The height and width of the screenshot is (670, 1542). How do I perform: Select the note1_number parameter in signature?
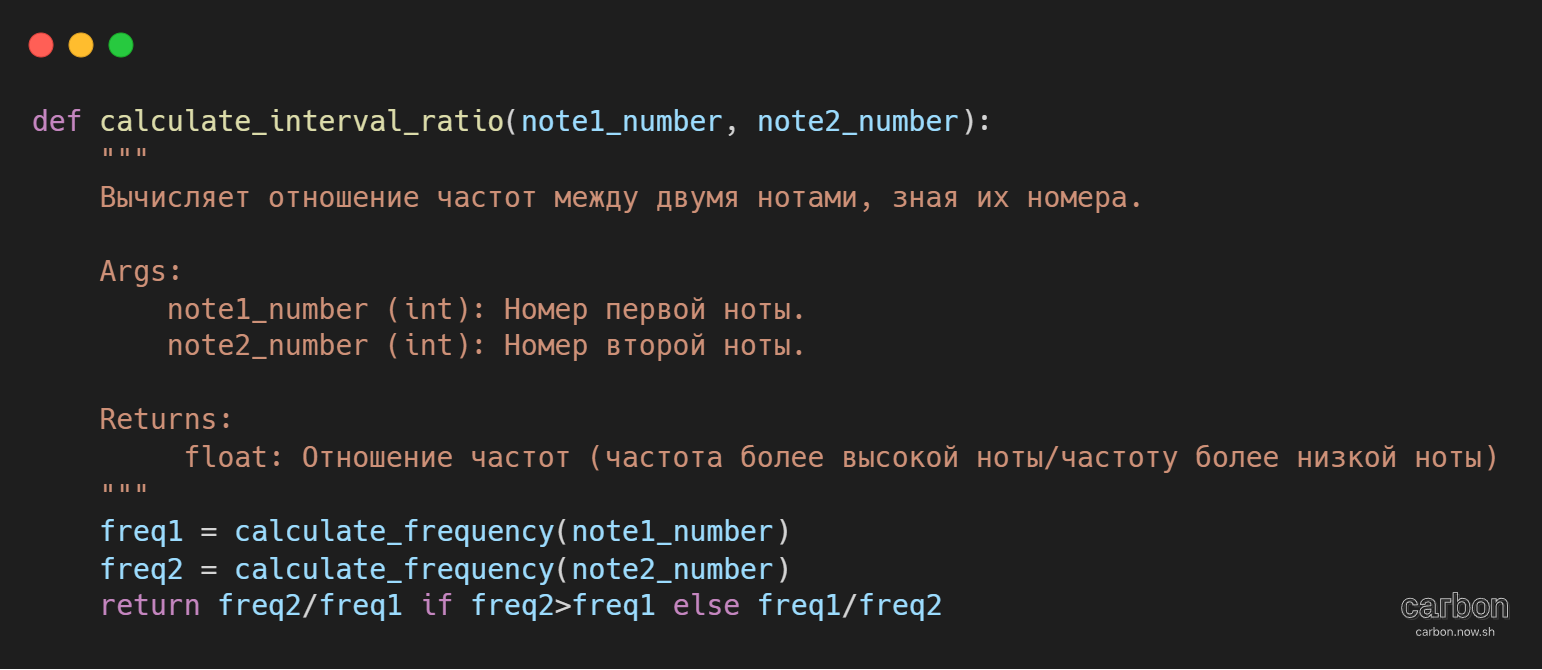point(622,121)
